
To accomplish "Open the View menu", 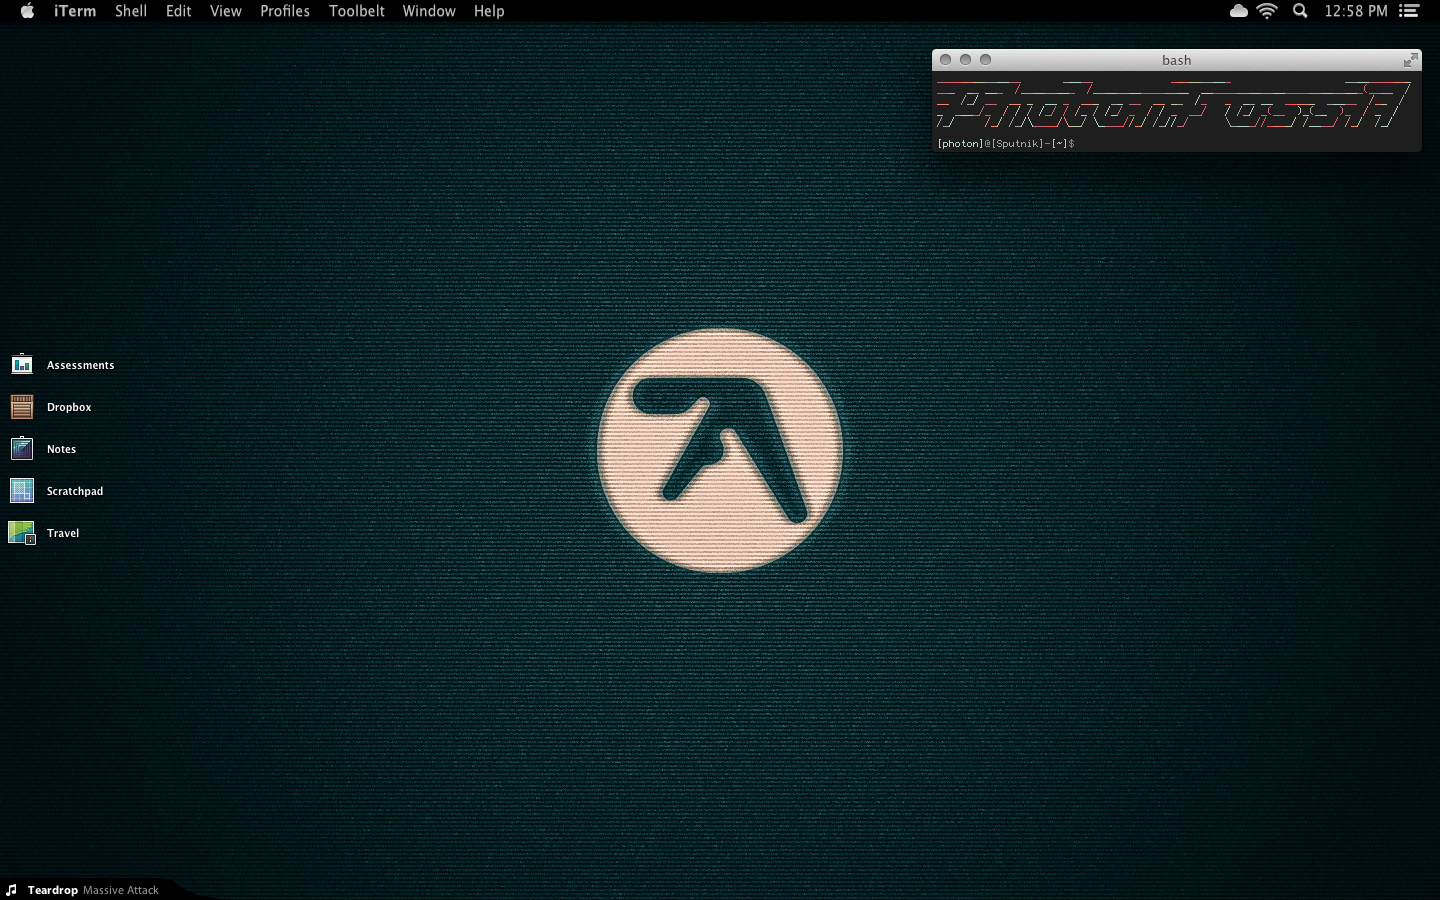I will tap(226, 11).
